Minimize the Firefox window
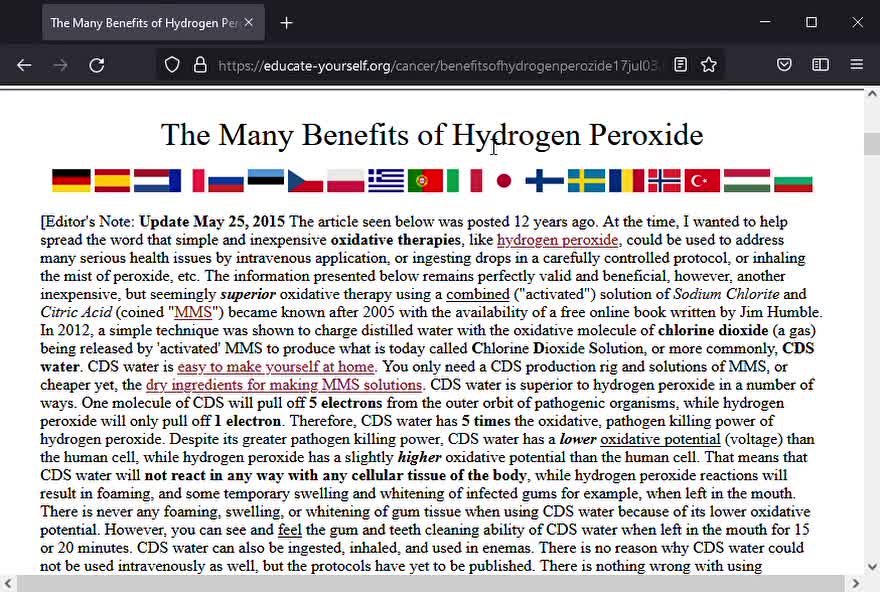 pos(765,22)
